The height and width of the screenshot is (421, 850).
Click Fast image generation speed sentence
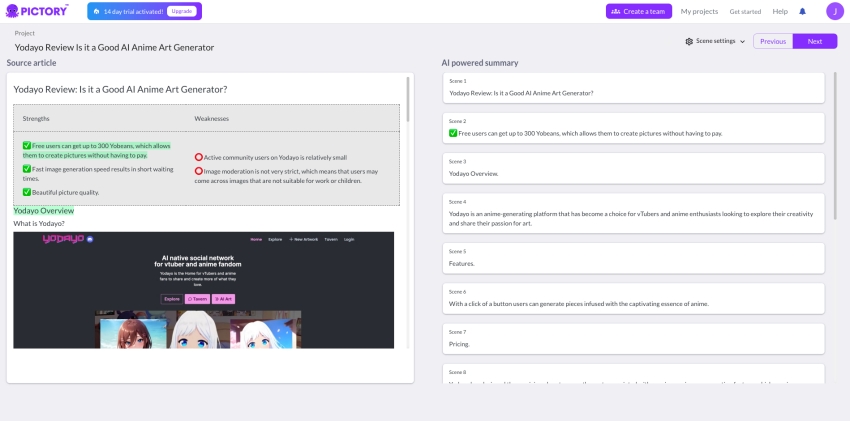(x=98, y=173)
